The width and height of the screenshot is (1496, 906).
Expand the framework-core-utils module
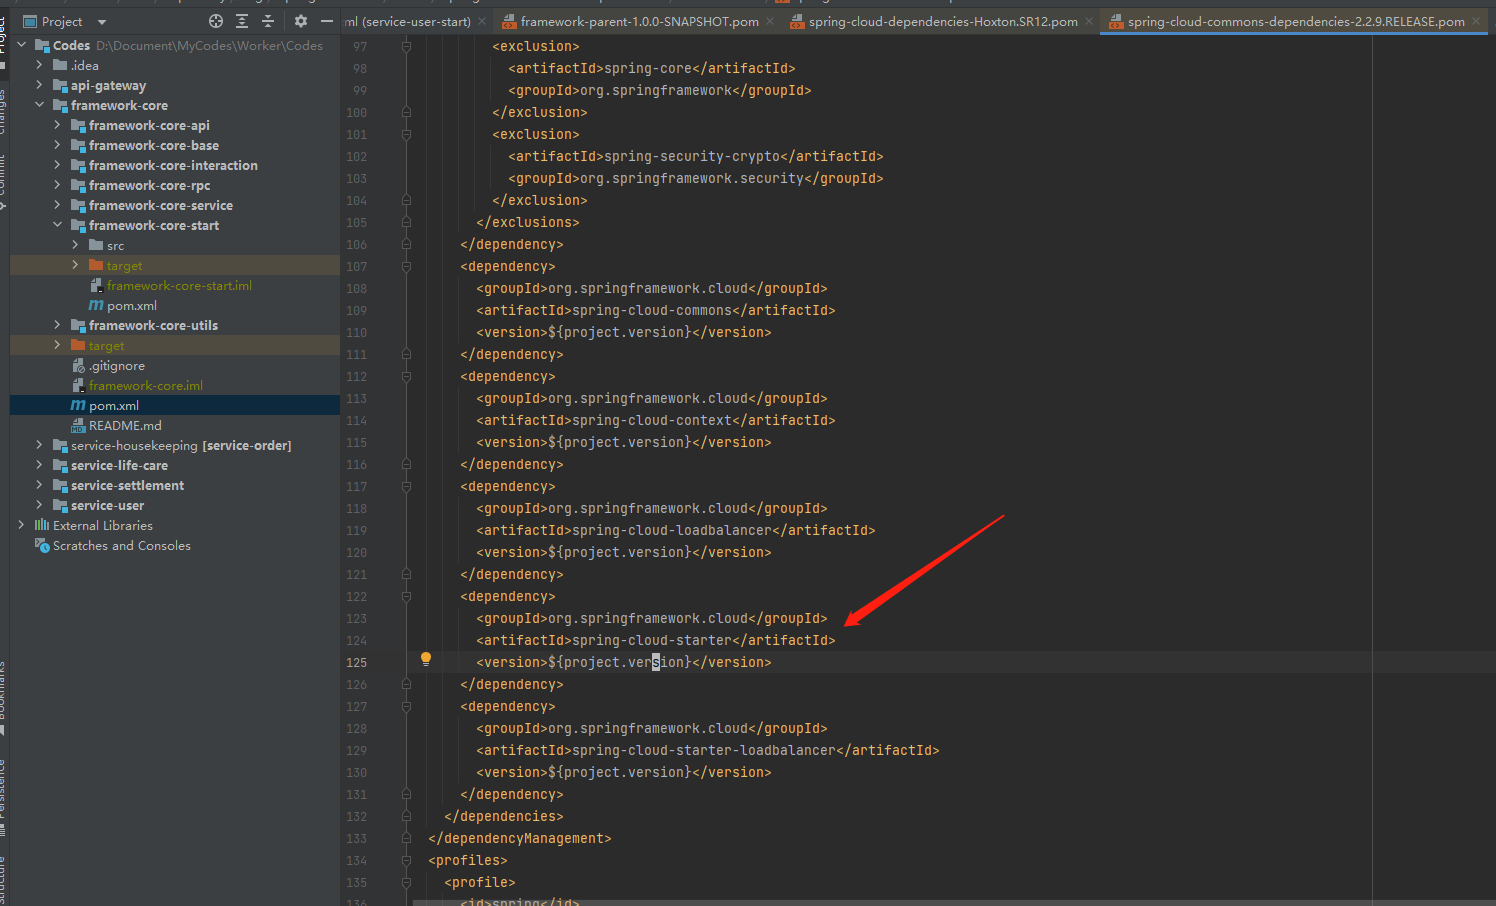coord(57,325)
